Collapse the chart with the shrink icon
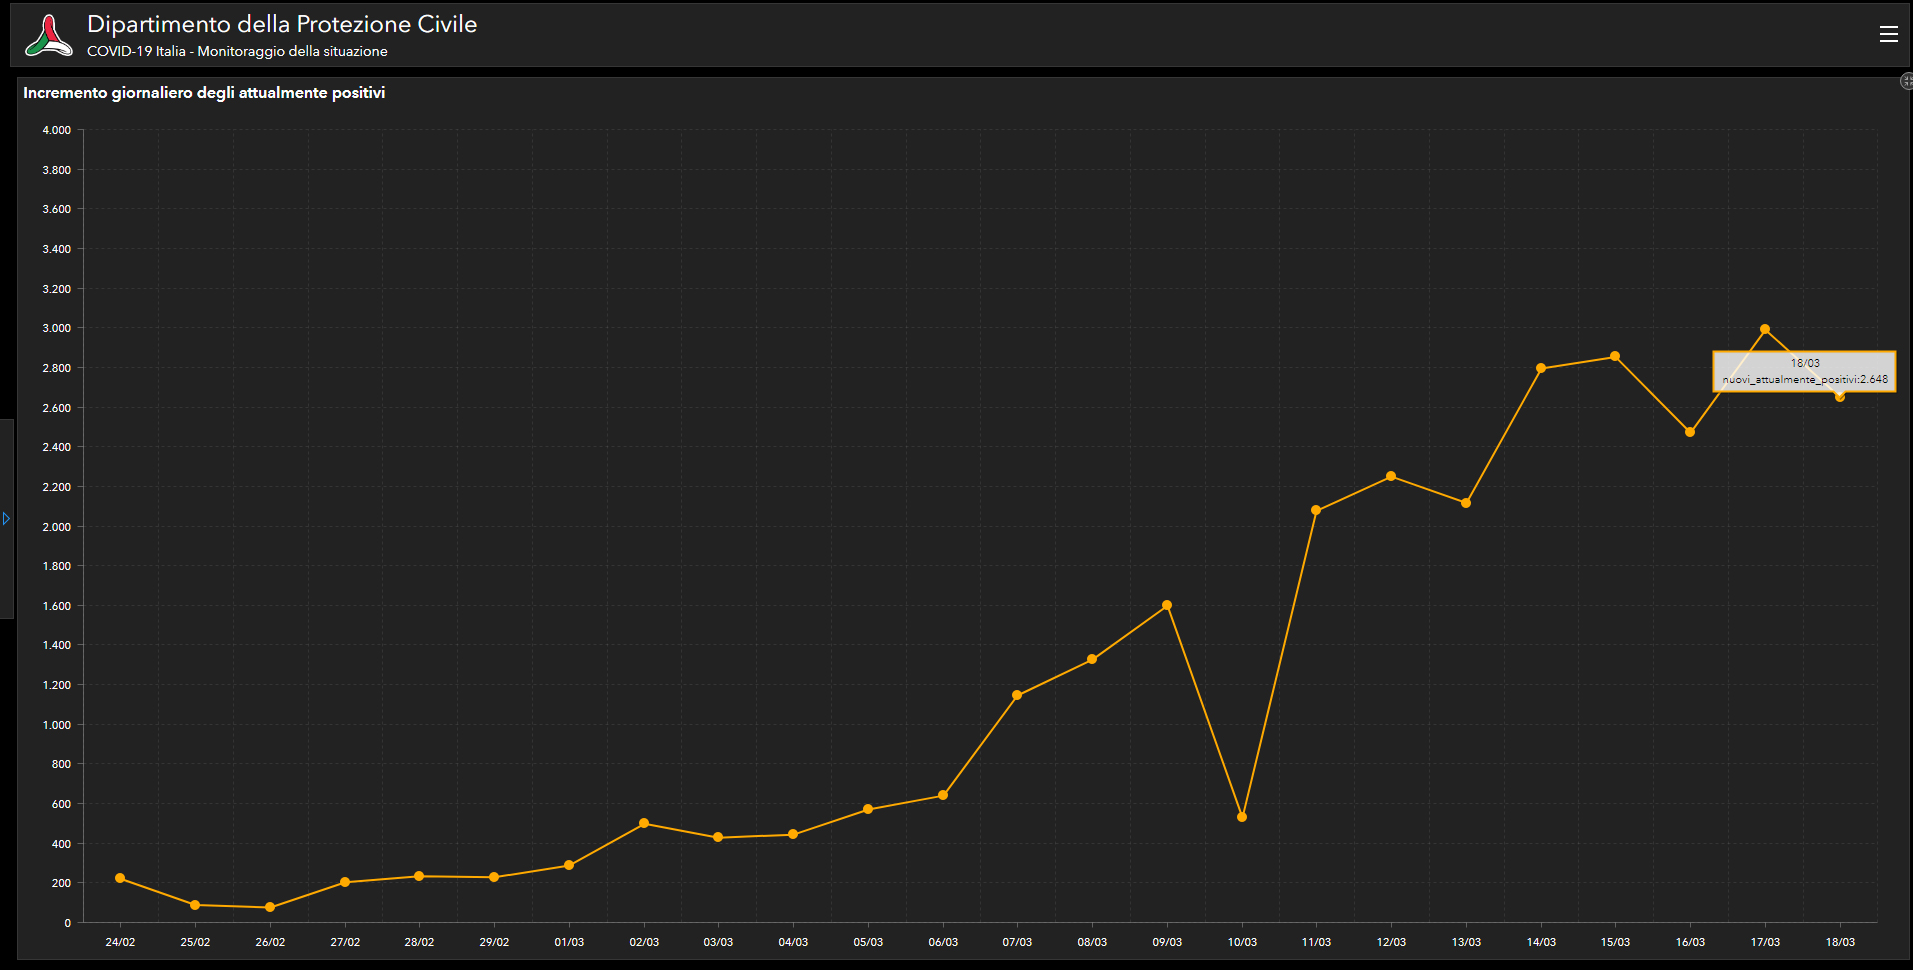Viewport: 1913px width, 970px height. 1906,81
